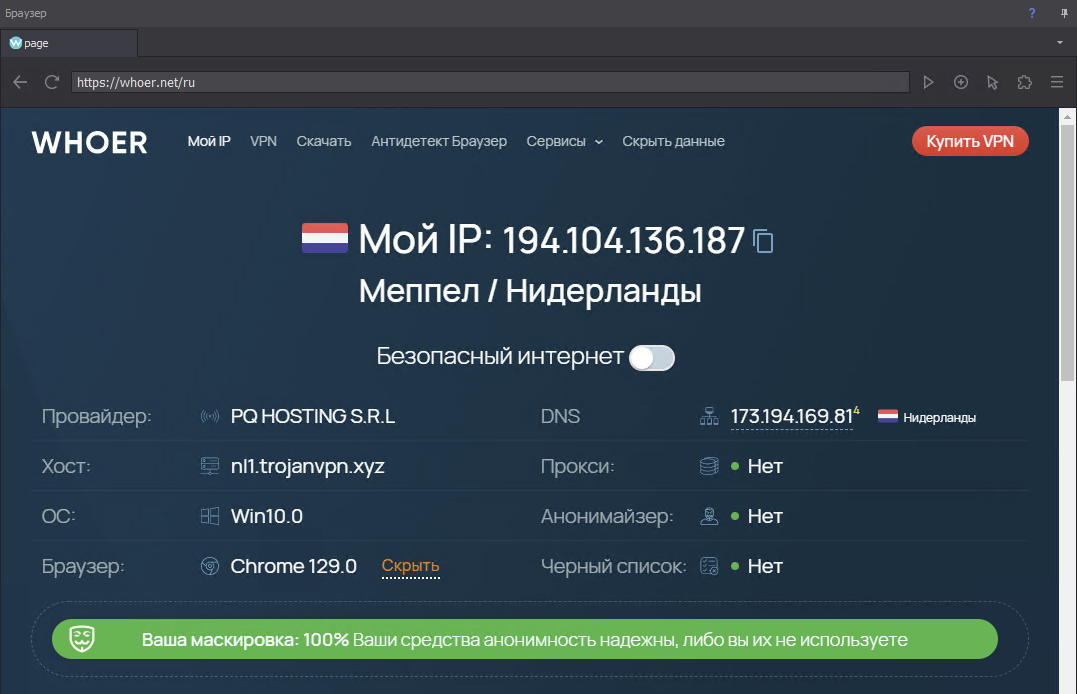Screen dimensions: 1077x694
Task: Open the VPN menu item
Action: (x=263, y=142)
